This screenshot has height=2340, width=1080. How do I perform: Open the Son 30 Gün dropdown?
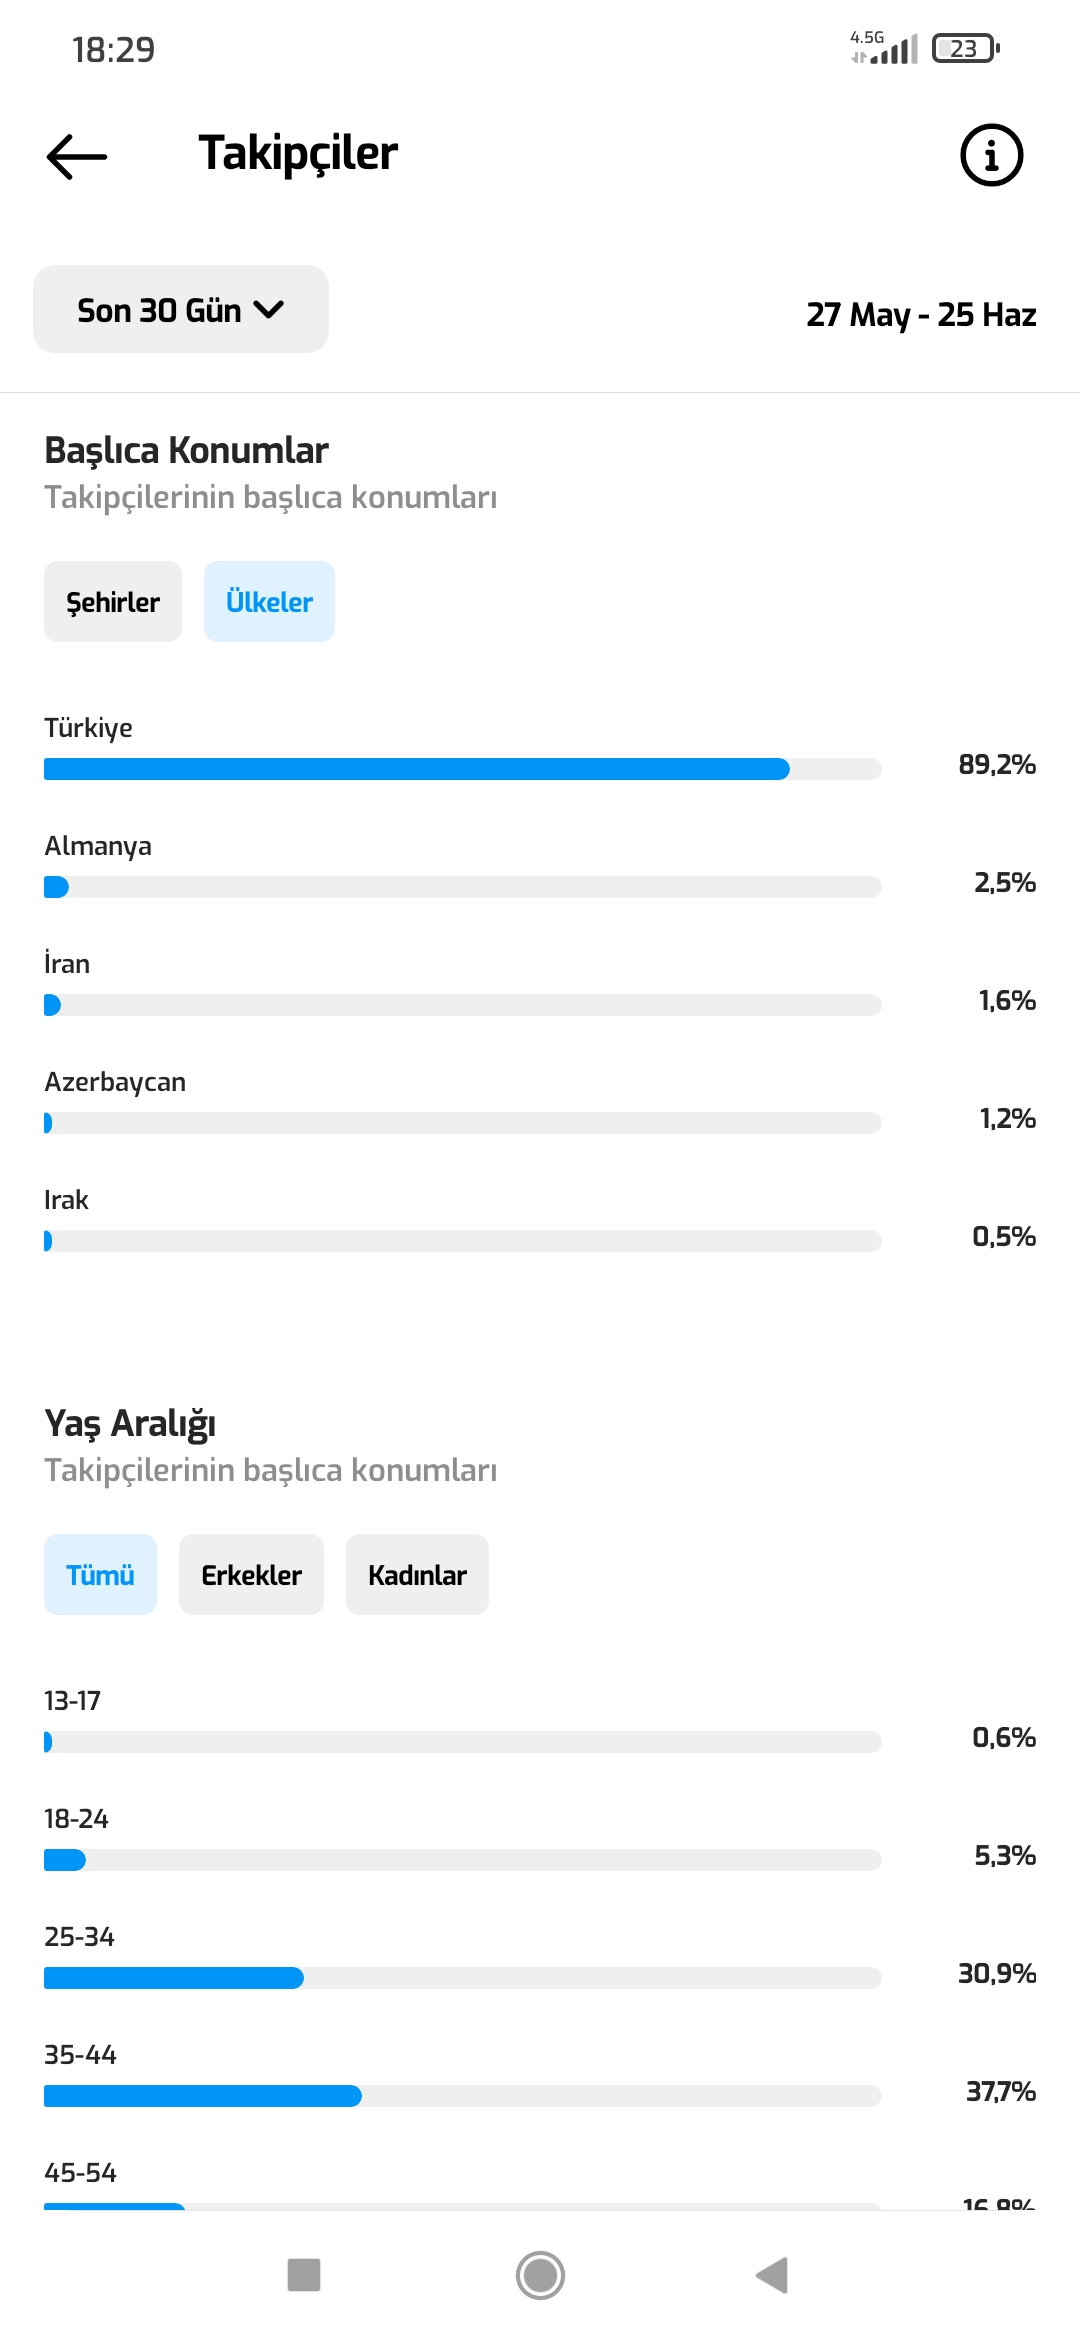point(181,309)
